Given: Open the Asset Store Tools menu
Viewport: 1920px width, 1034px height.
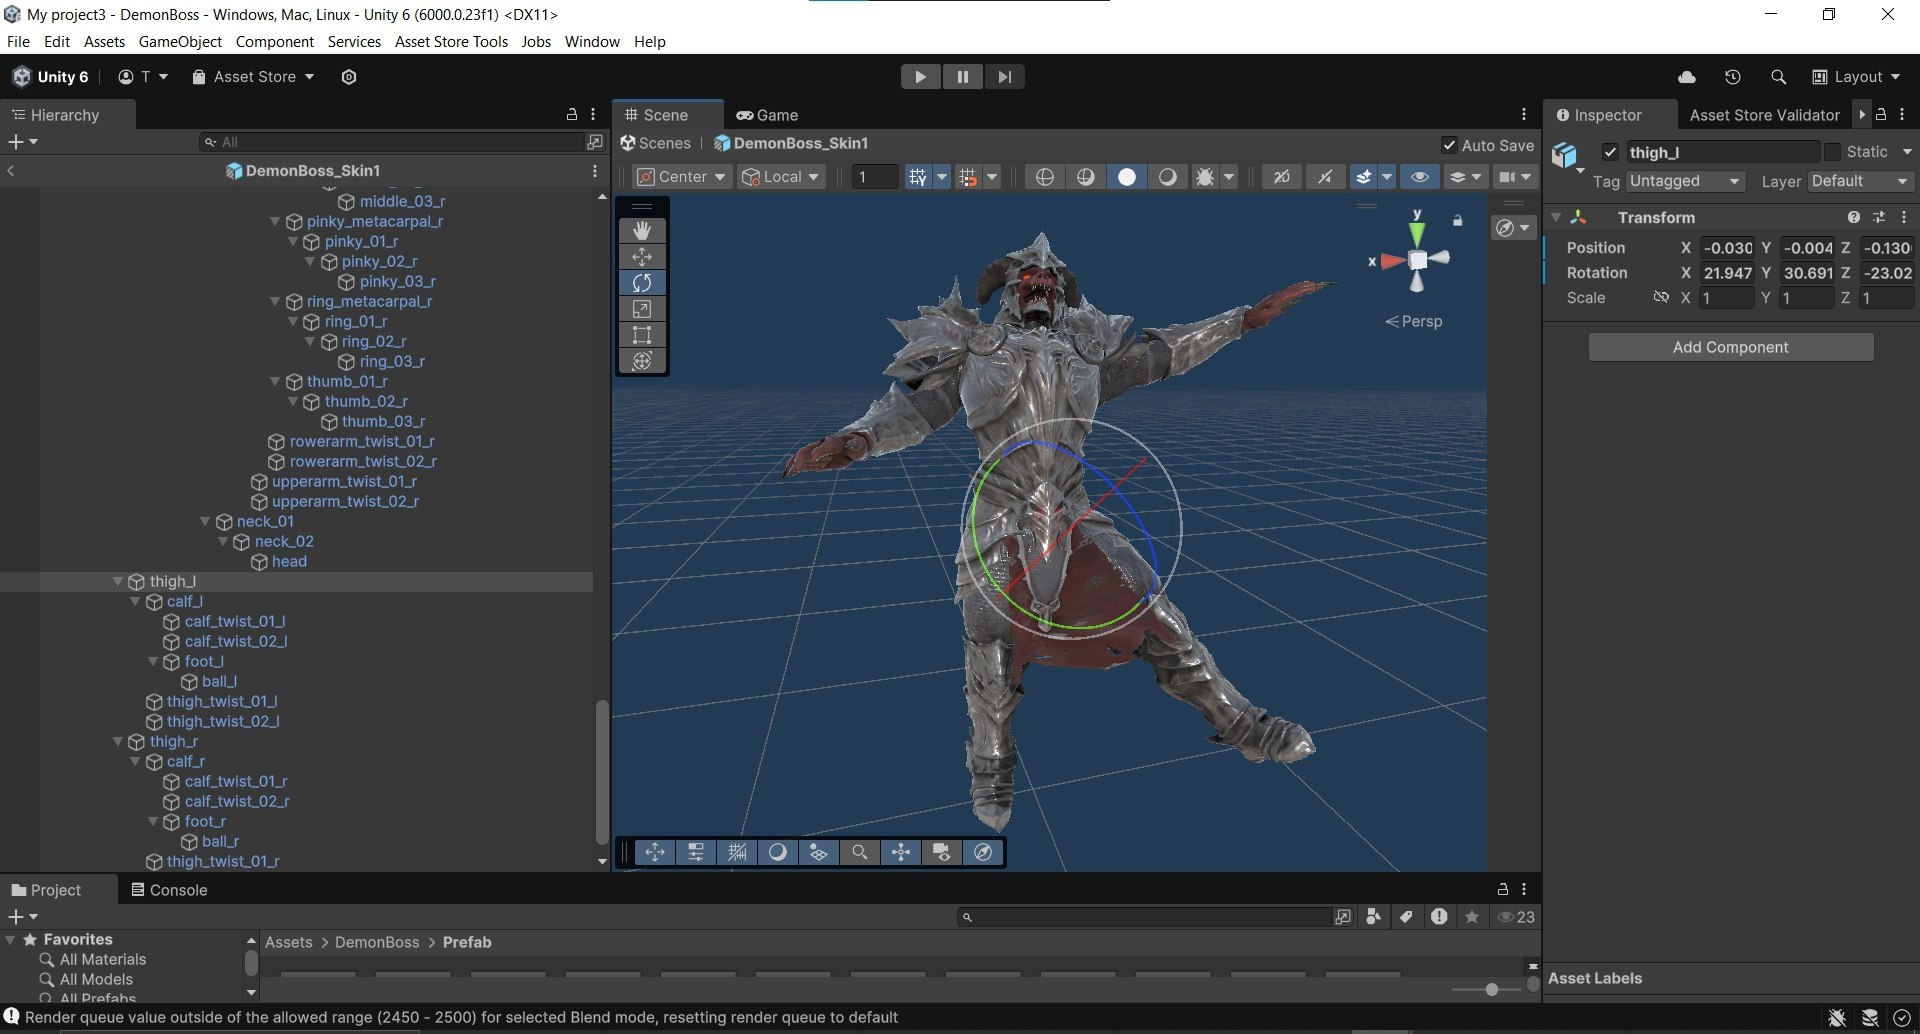Looking at the screenshot, I should pyautogui.click(x=451, y=42).
